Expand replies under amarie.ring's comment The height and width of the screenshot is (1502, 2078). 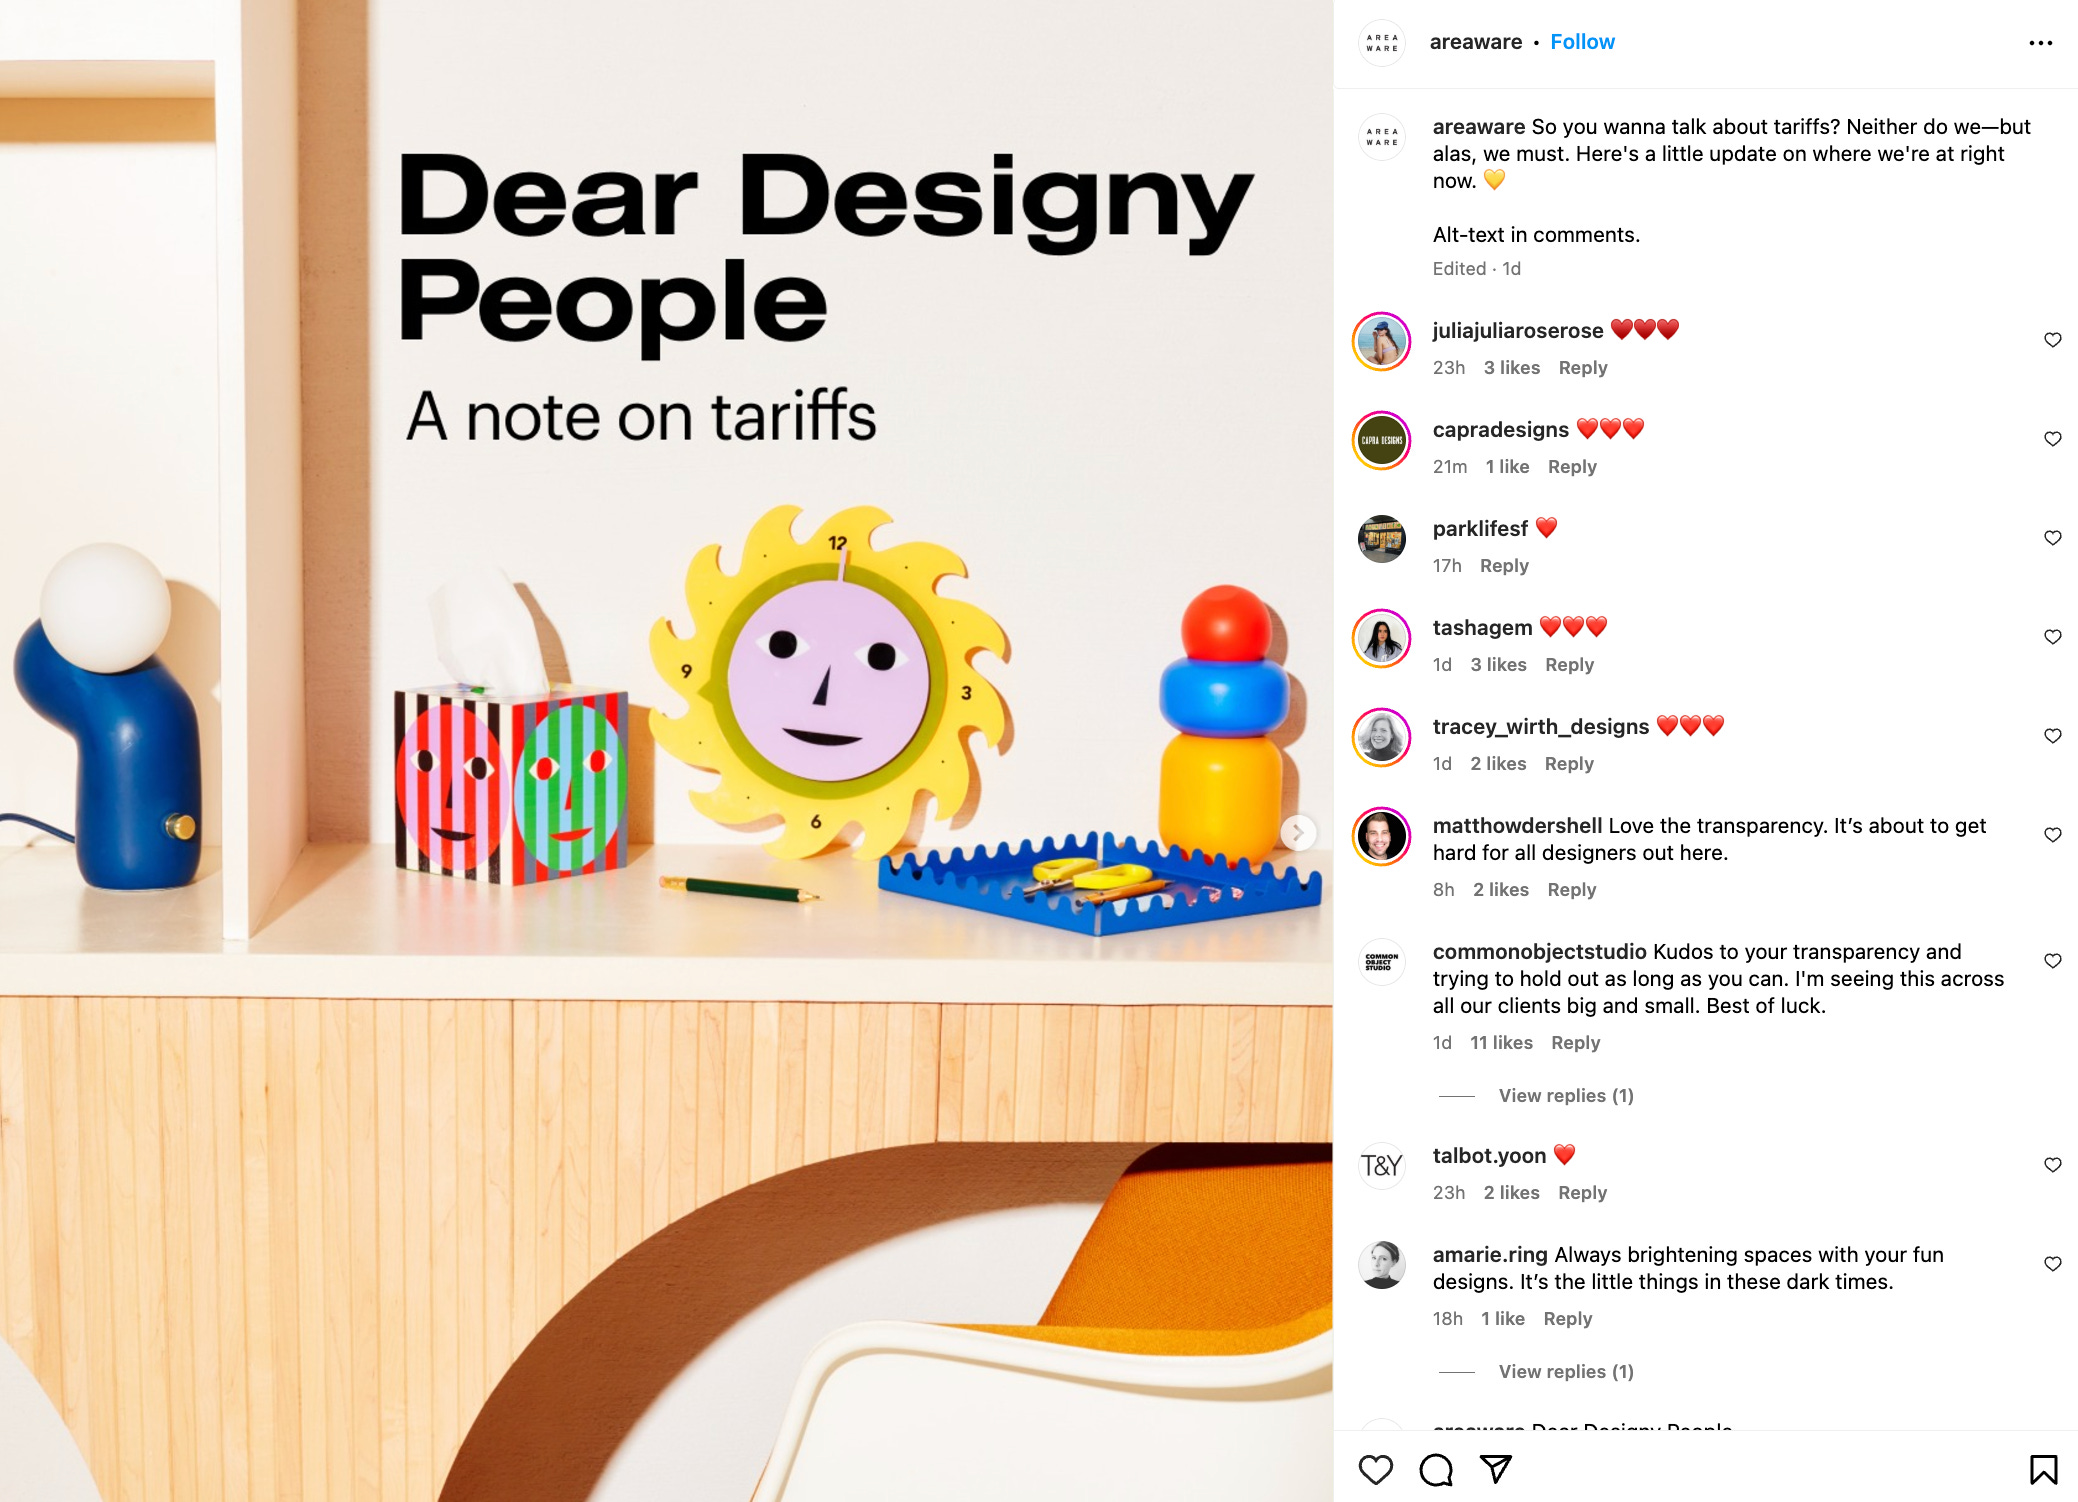1565,1372
